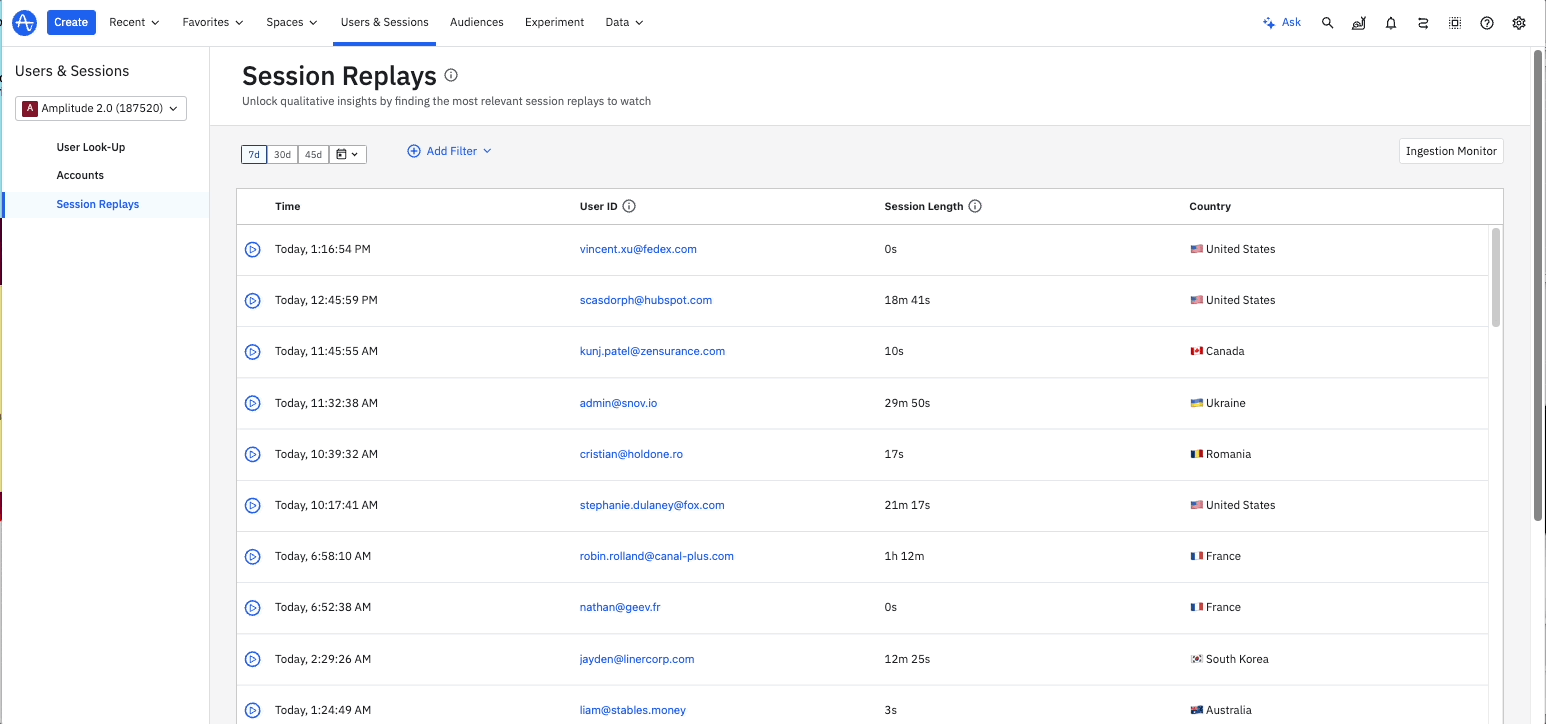Open the custom calendar date dropdown
Viewport: 1546px width, 724px height.
(347, 154)
